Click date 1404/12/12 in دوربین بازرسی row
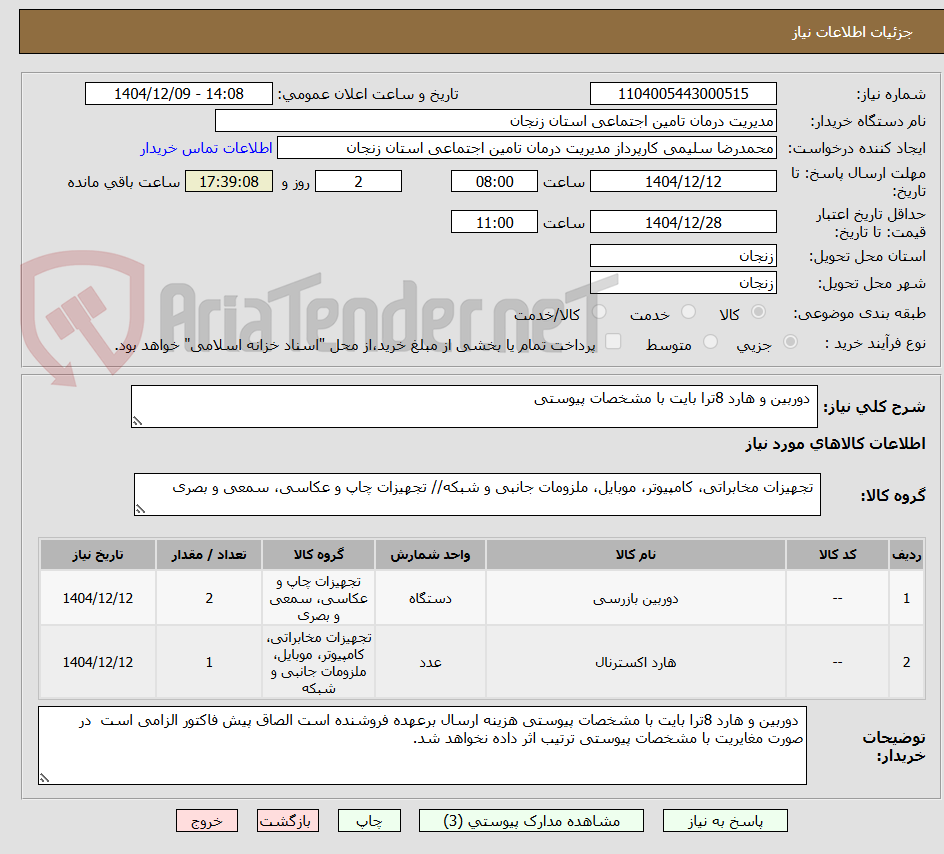944x854 pixels. [x=98, y=598]
